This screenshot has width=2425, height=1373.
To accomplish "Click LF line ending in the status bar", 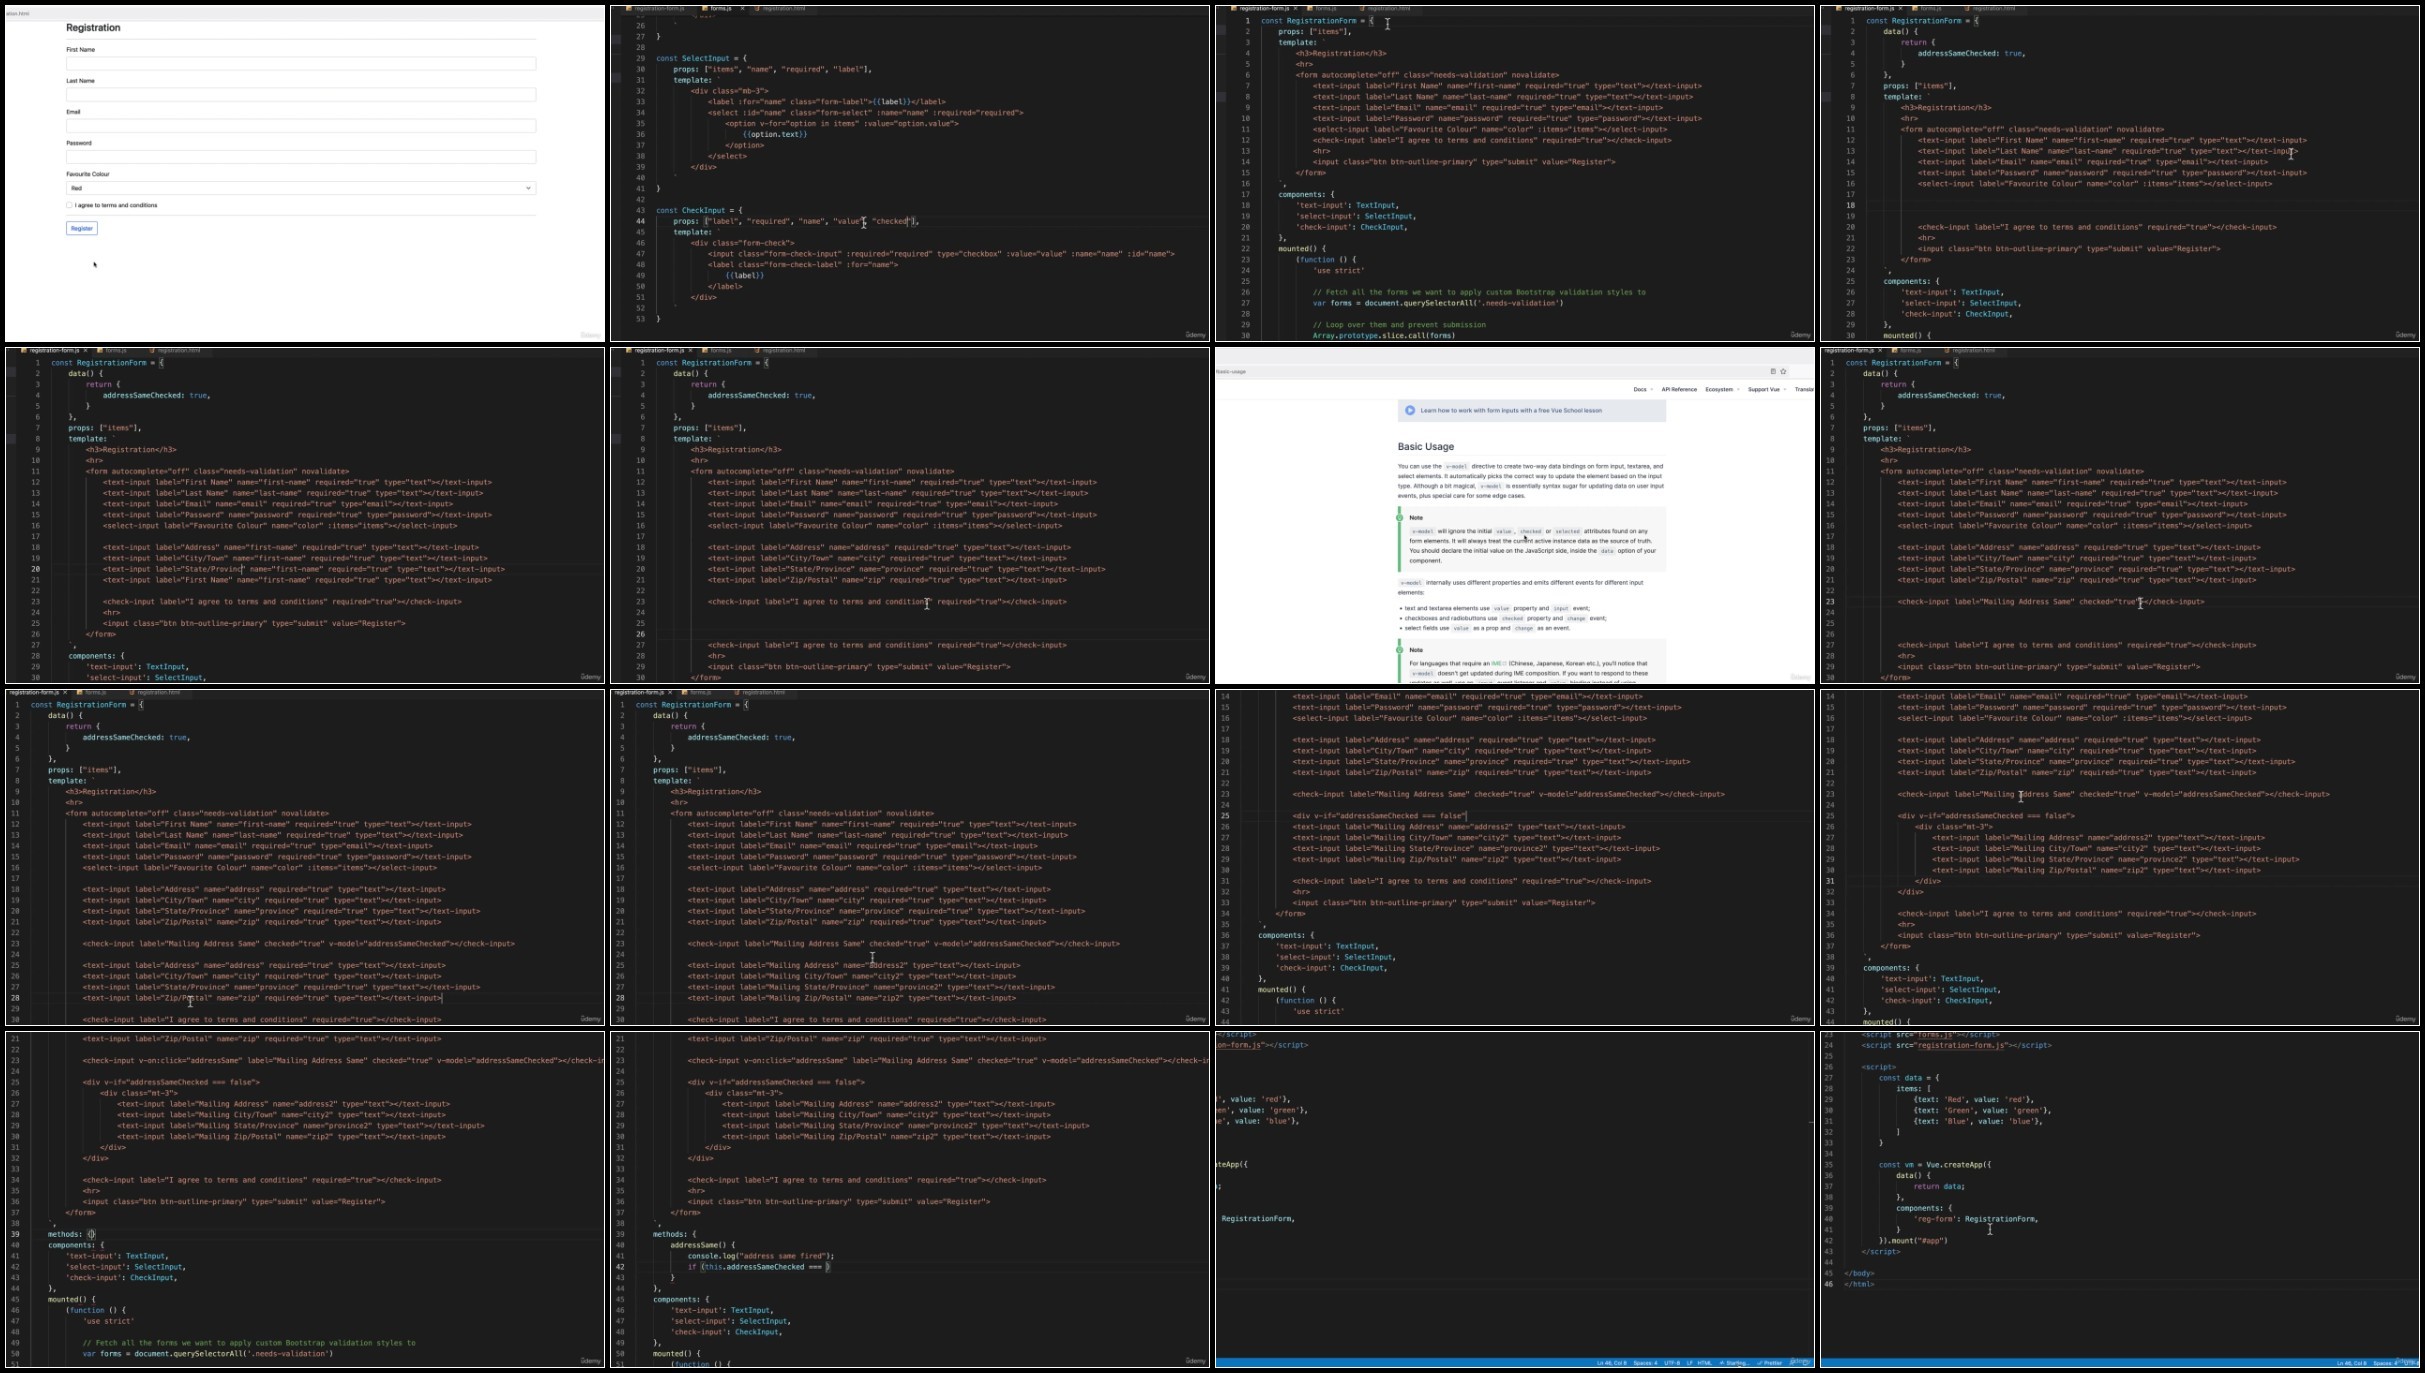I will tap(1690, 1363).
